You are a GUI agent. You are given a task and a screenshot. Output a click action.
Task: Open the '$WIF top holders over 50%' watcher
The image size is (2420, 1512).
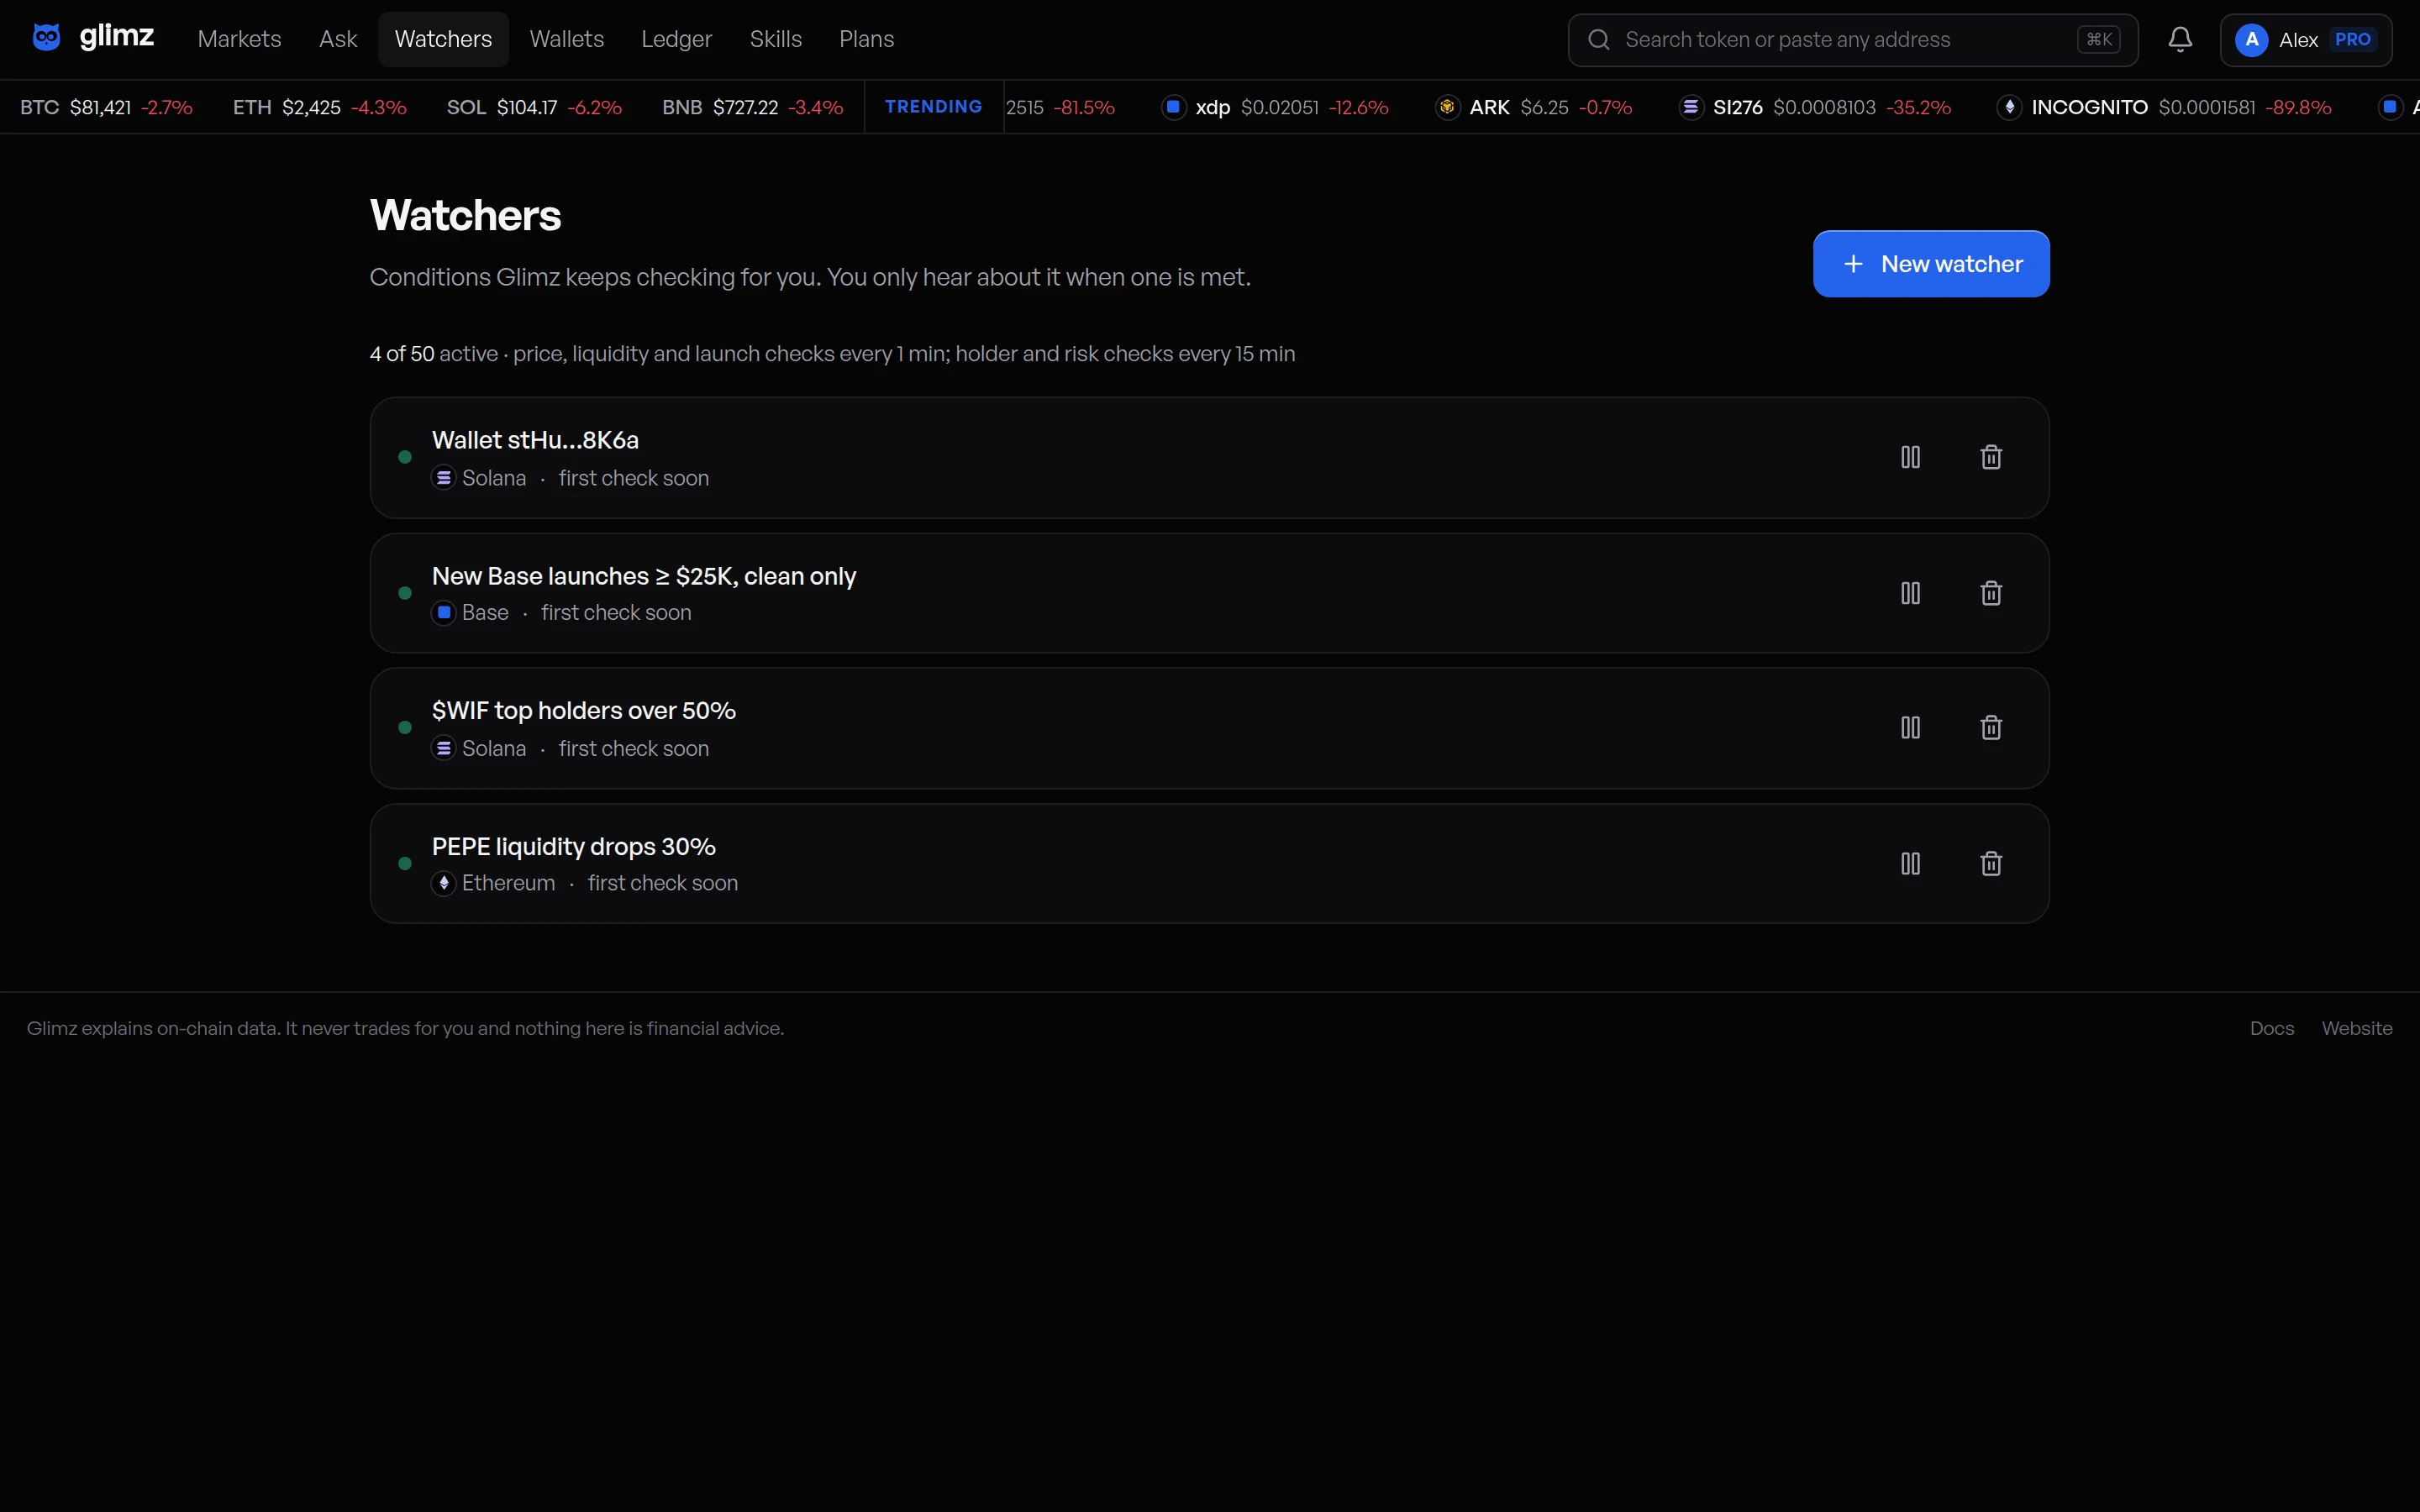pyautogui.click(x=1209, y=727)
